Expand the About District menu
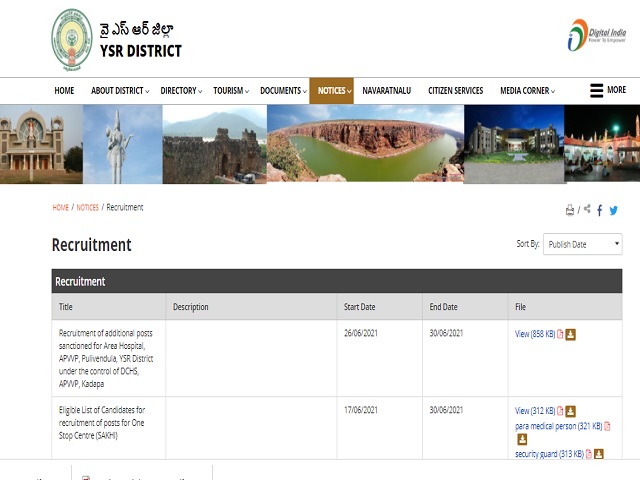 click(x=120, y=91)
